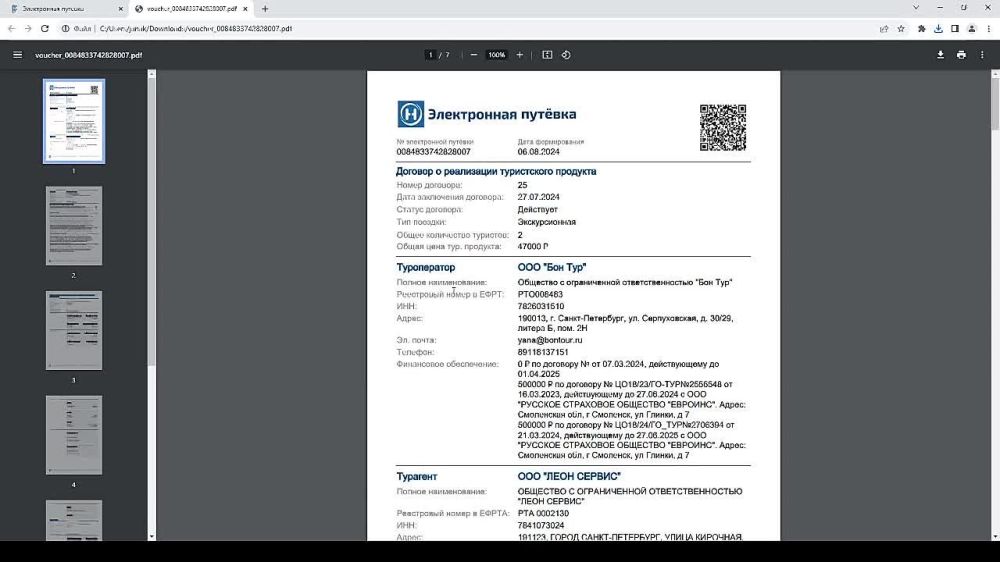Click ООО "ЛЕОН СЕРВИС" heading

click(x=569, y=477)
